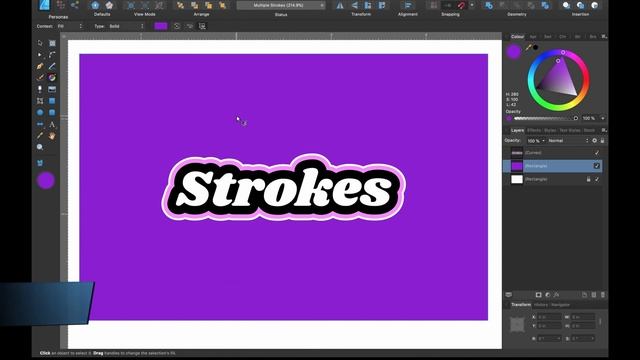This screenshot has height=360, width=640.
Task: Select the Move tool arrow
Action: tap(40, 43)
